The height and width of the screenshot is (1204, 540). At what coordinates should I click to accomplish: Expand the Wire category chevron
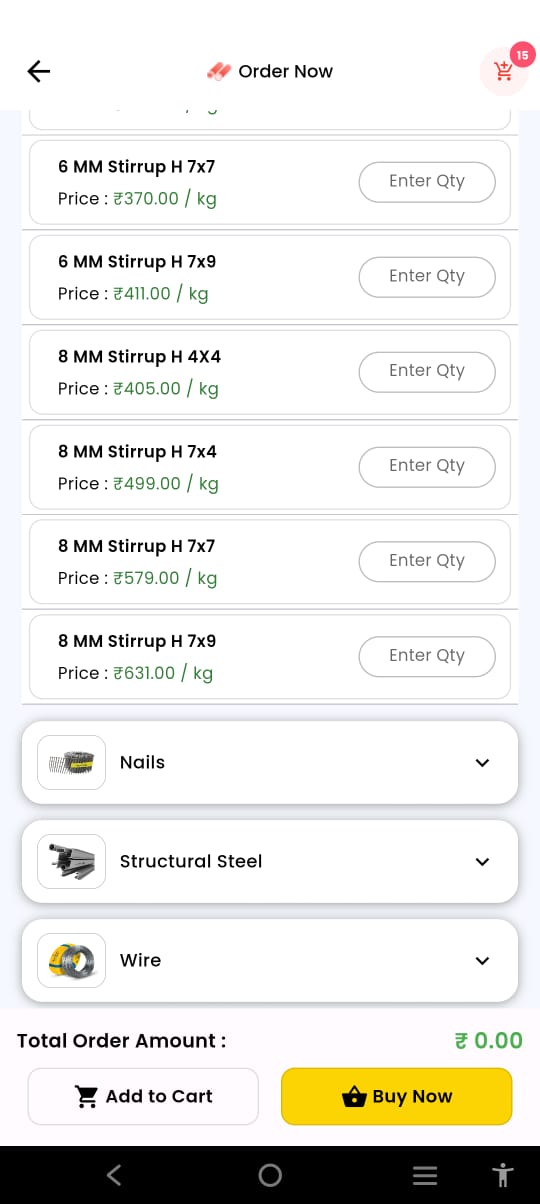pos(482,961)
